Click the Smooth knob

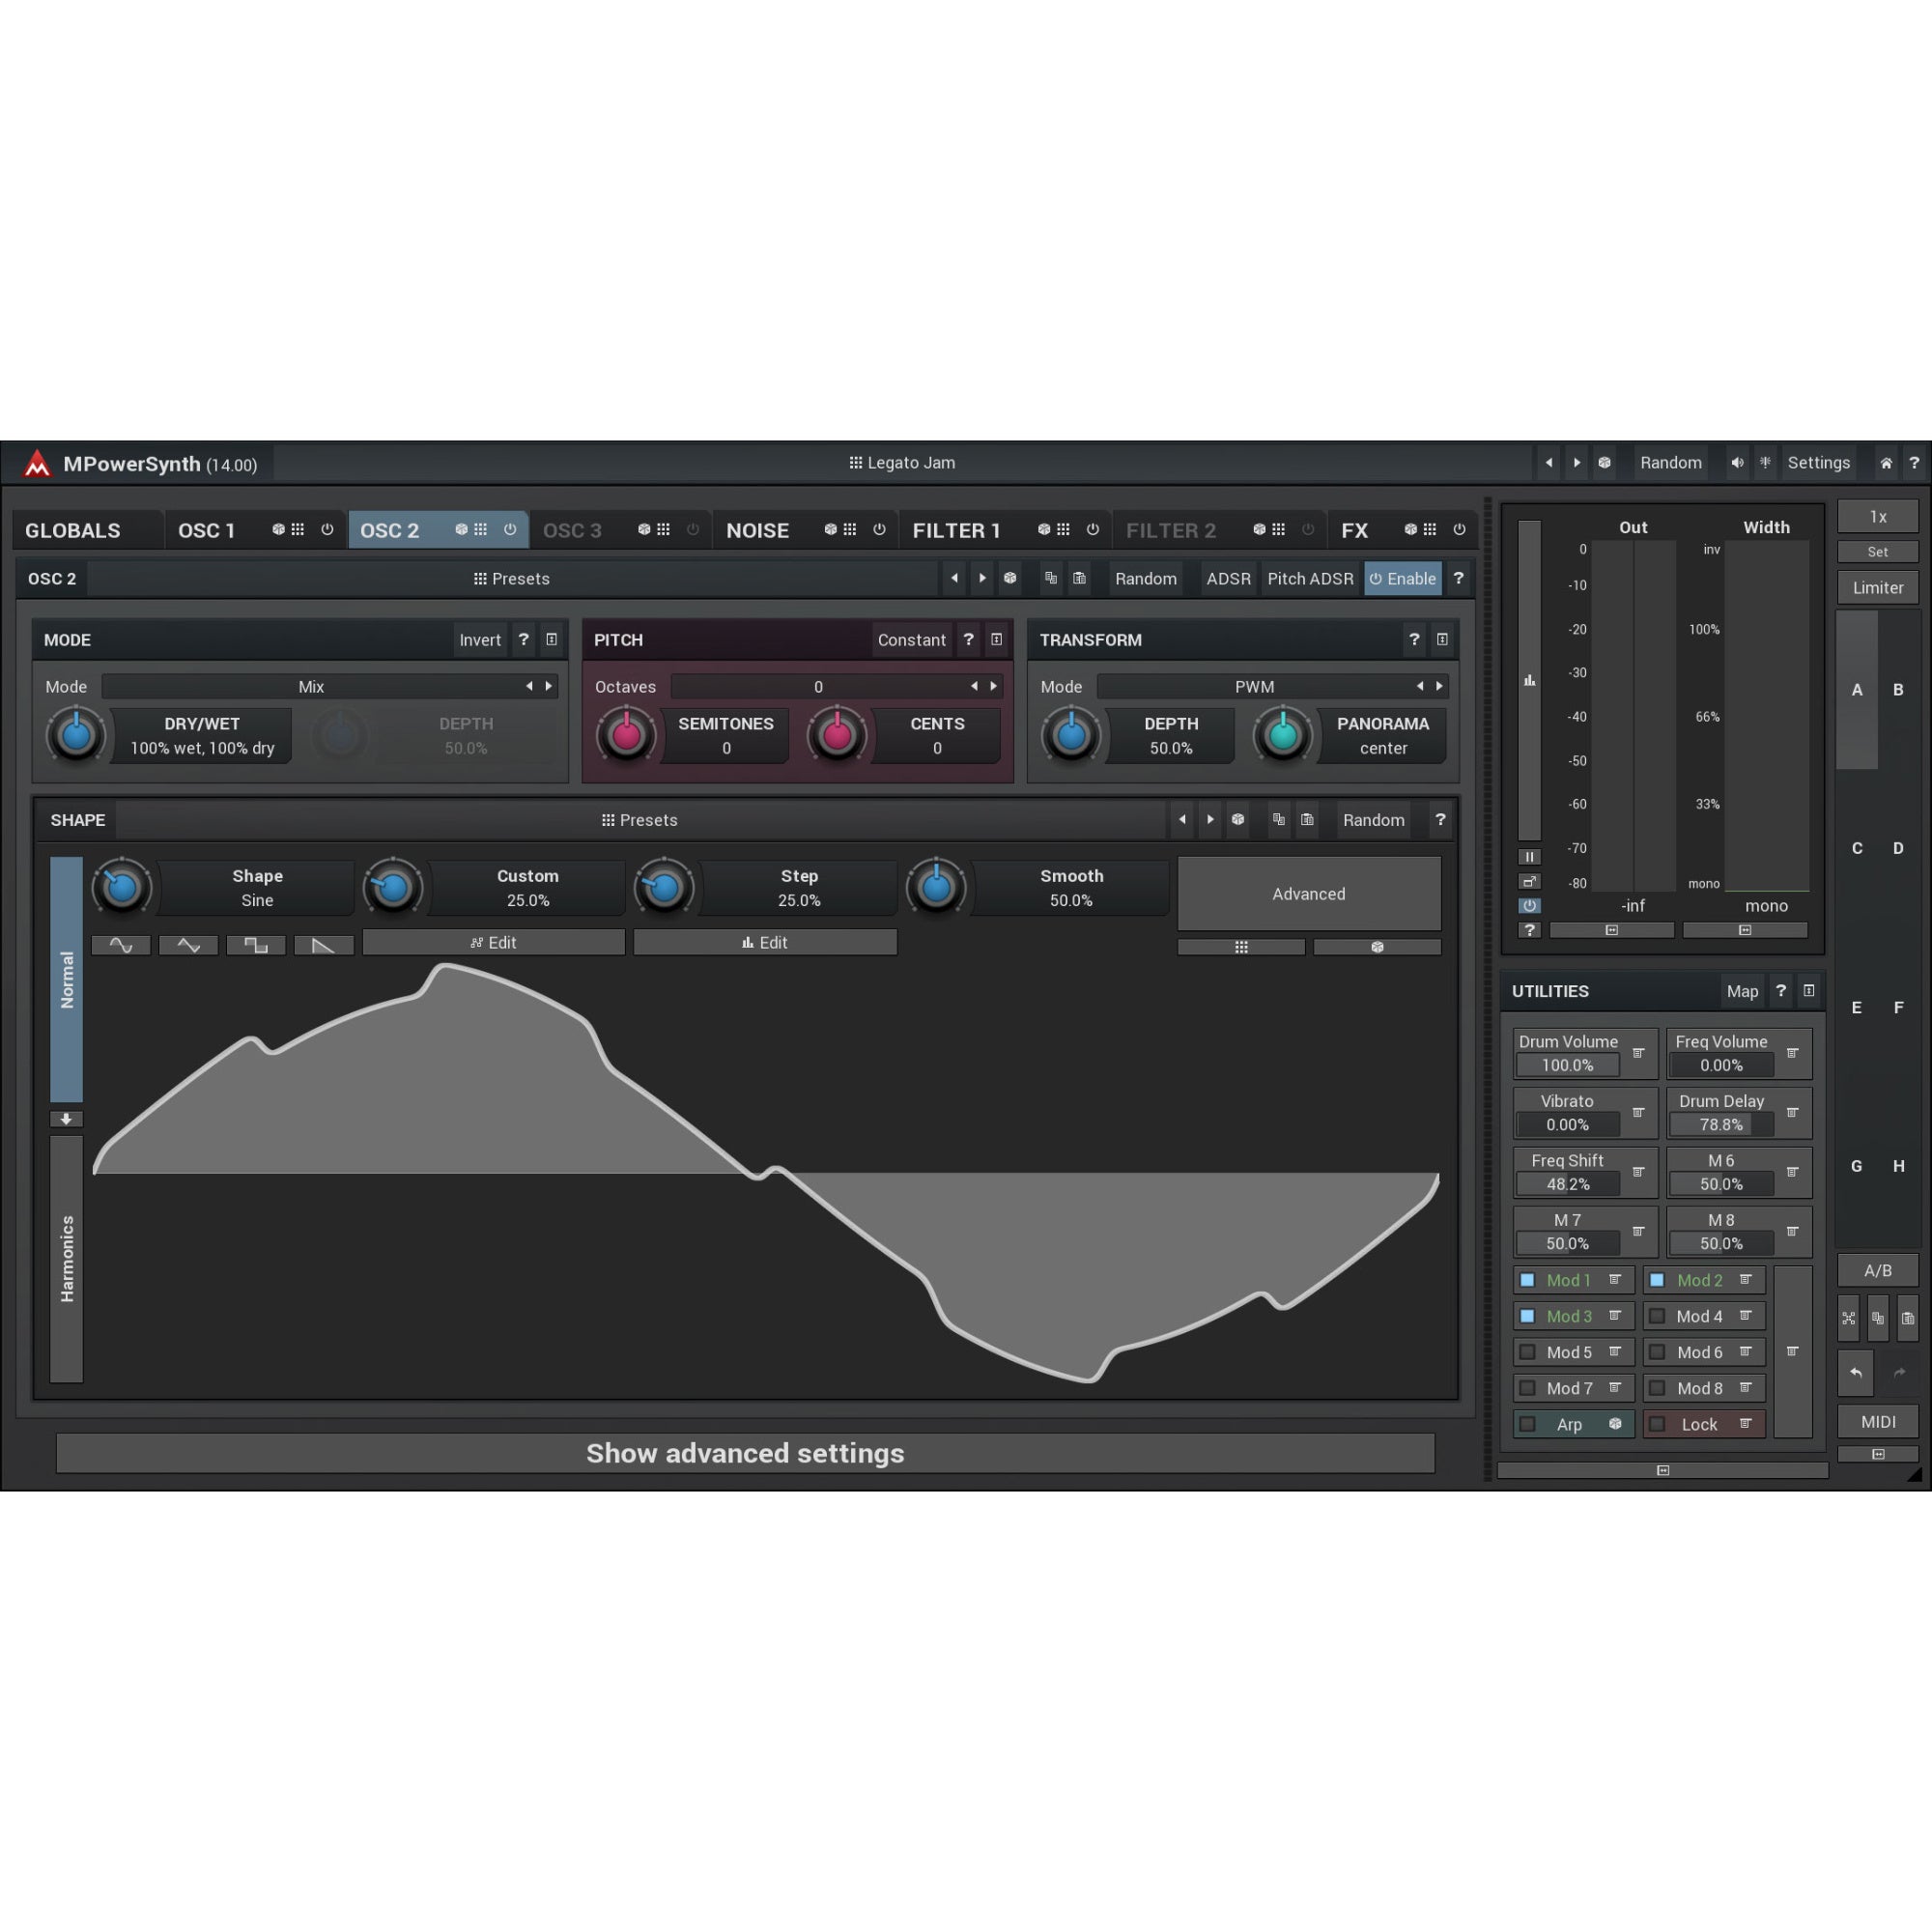click(936, 887)
